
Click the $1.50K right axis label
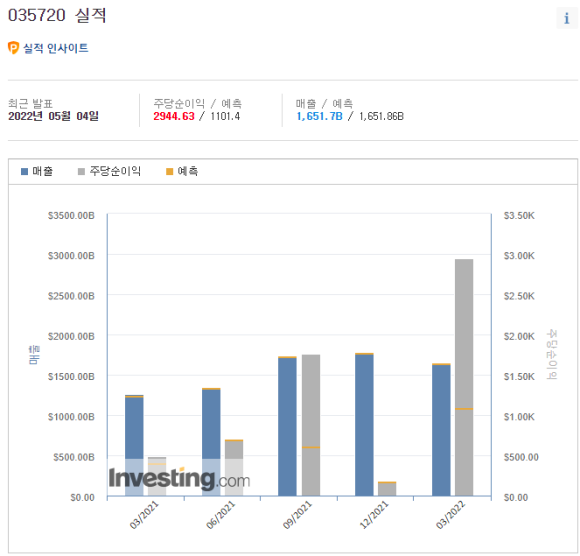(519, 377)
